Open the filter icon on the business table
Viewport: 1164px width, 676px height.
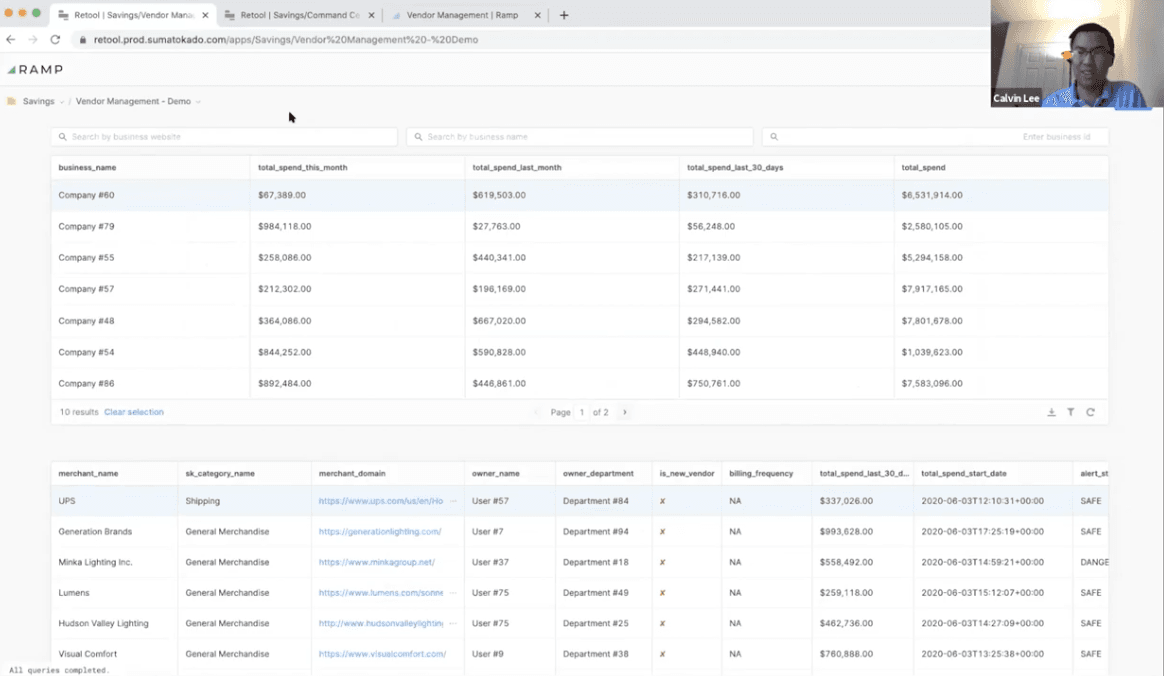click(1071, 412)
